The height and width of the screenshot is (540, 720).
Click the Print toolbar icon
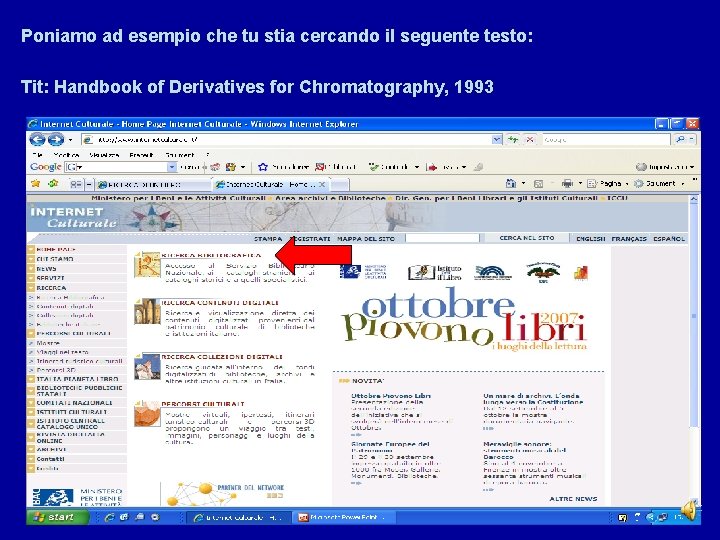tap(568, 184)
